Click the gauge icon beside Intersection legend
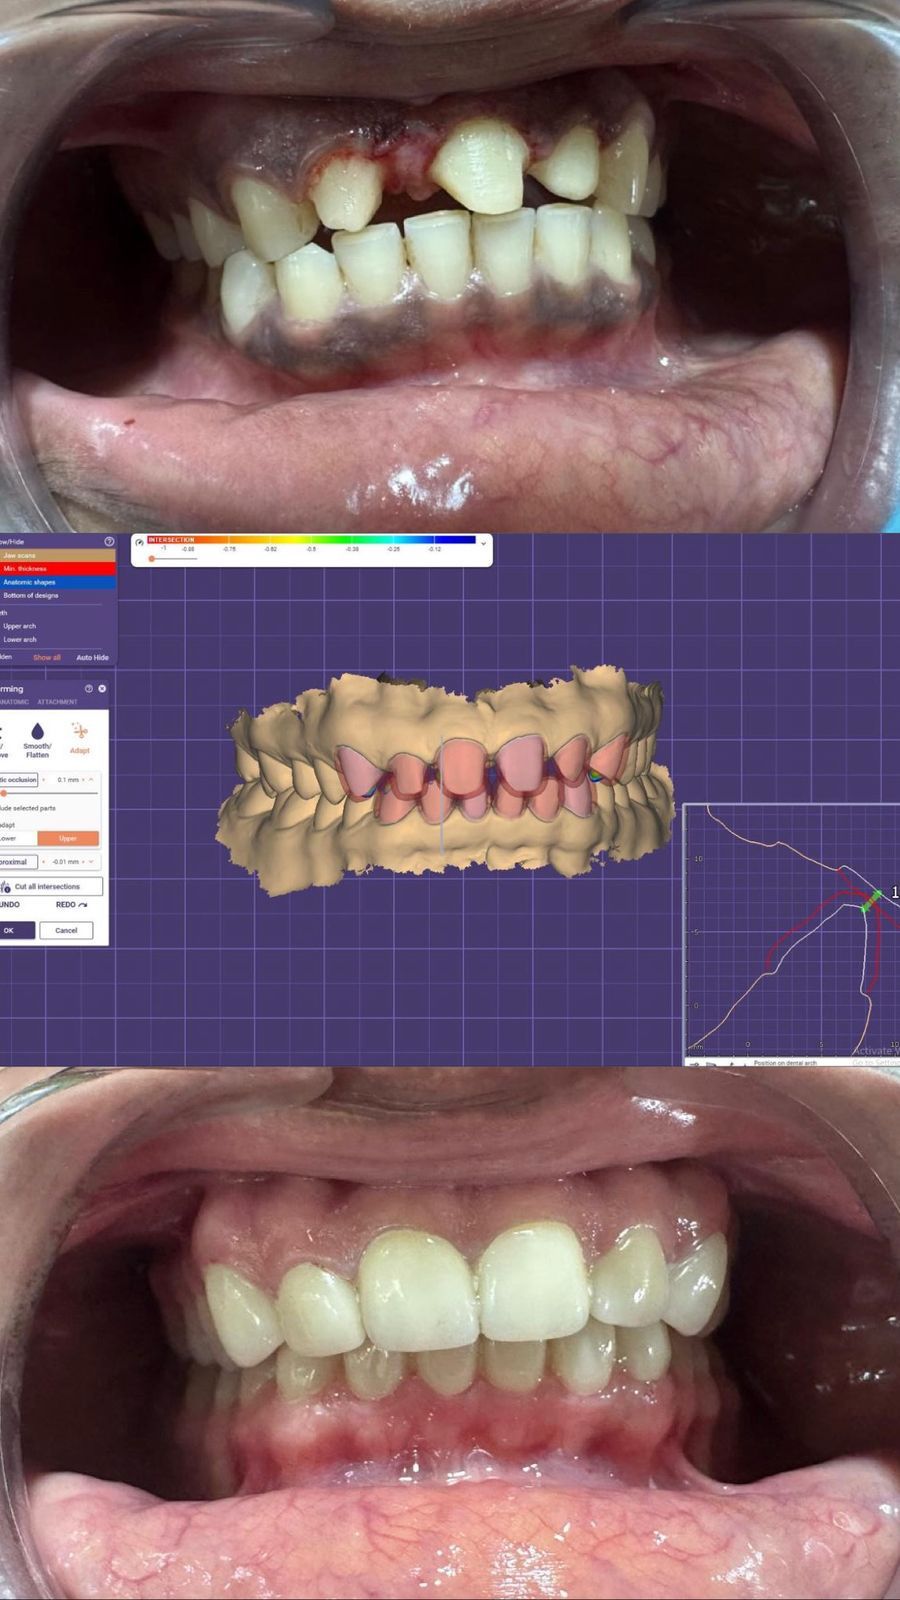The width and height of the screenshot is (900, 1600). coord(139,543)
